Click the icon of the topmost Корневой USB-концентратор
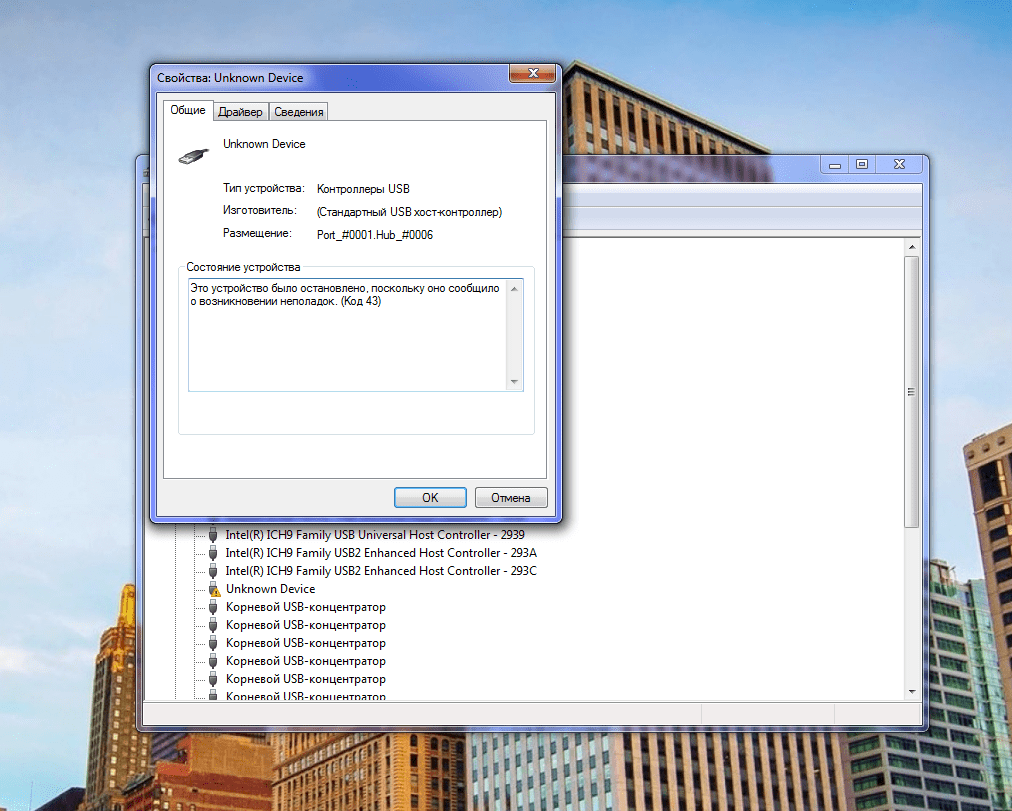This screenshot has height=811, width=1012. coord(213,607)
